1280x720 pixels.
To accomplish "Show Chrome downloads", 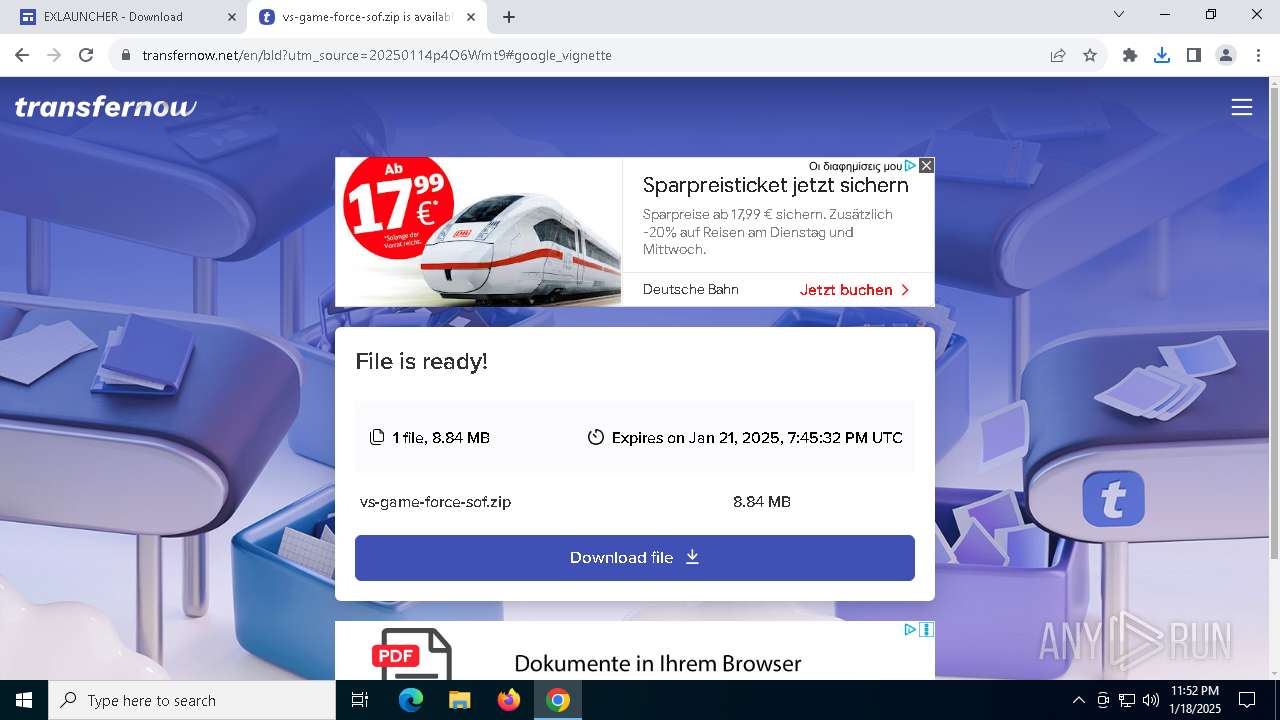I will (1162, 55).
